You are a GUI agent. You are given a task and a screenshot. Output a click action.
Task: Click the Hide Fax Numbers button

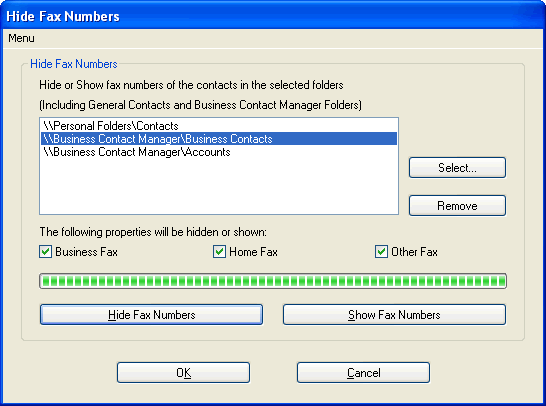151,314
